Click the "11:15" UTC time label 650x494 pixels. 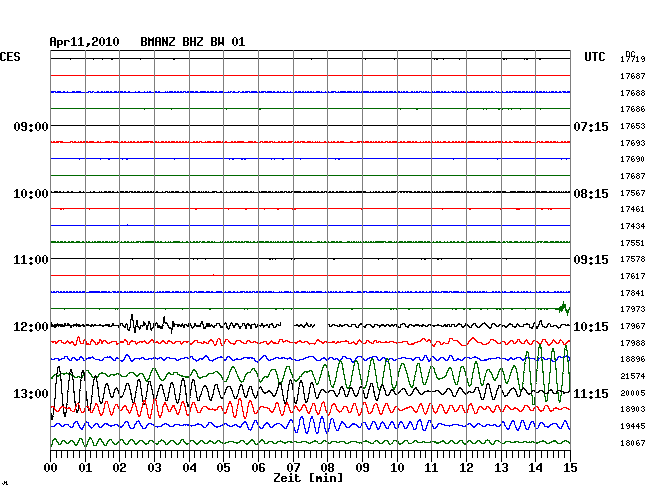[x=591, y=393]
